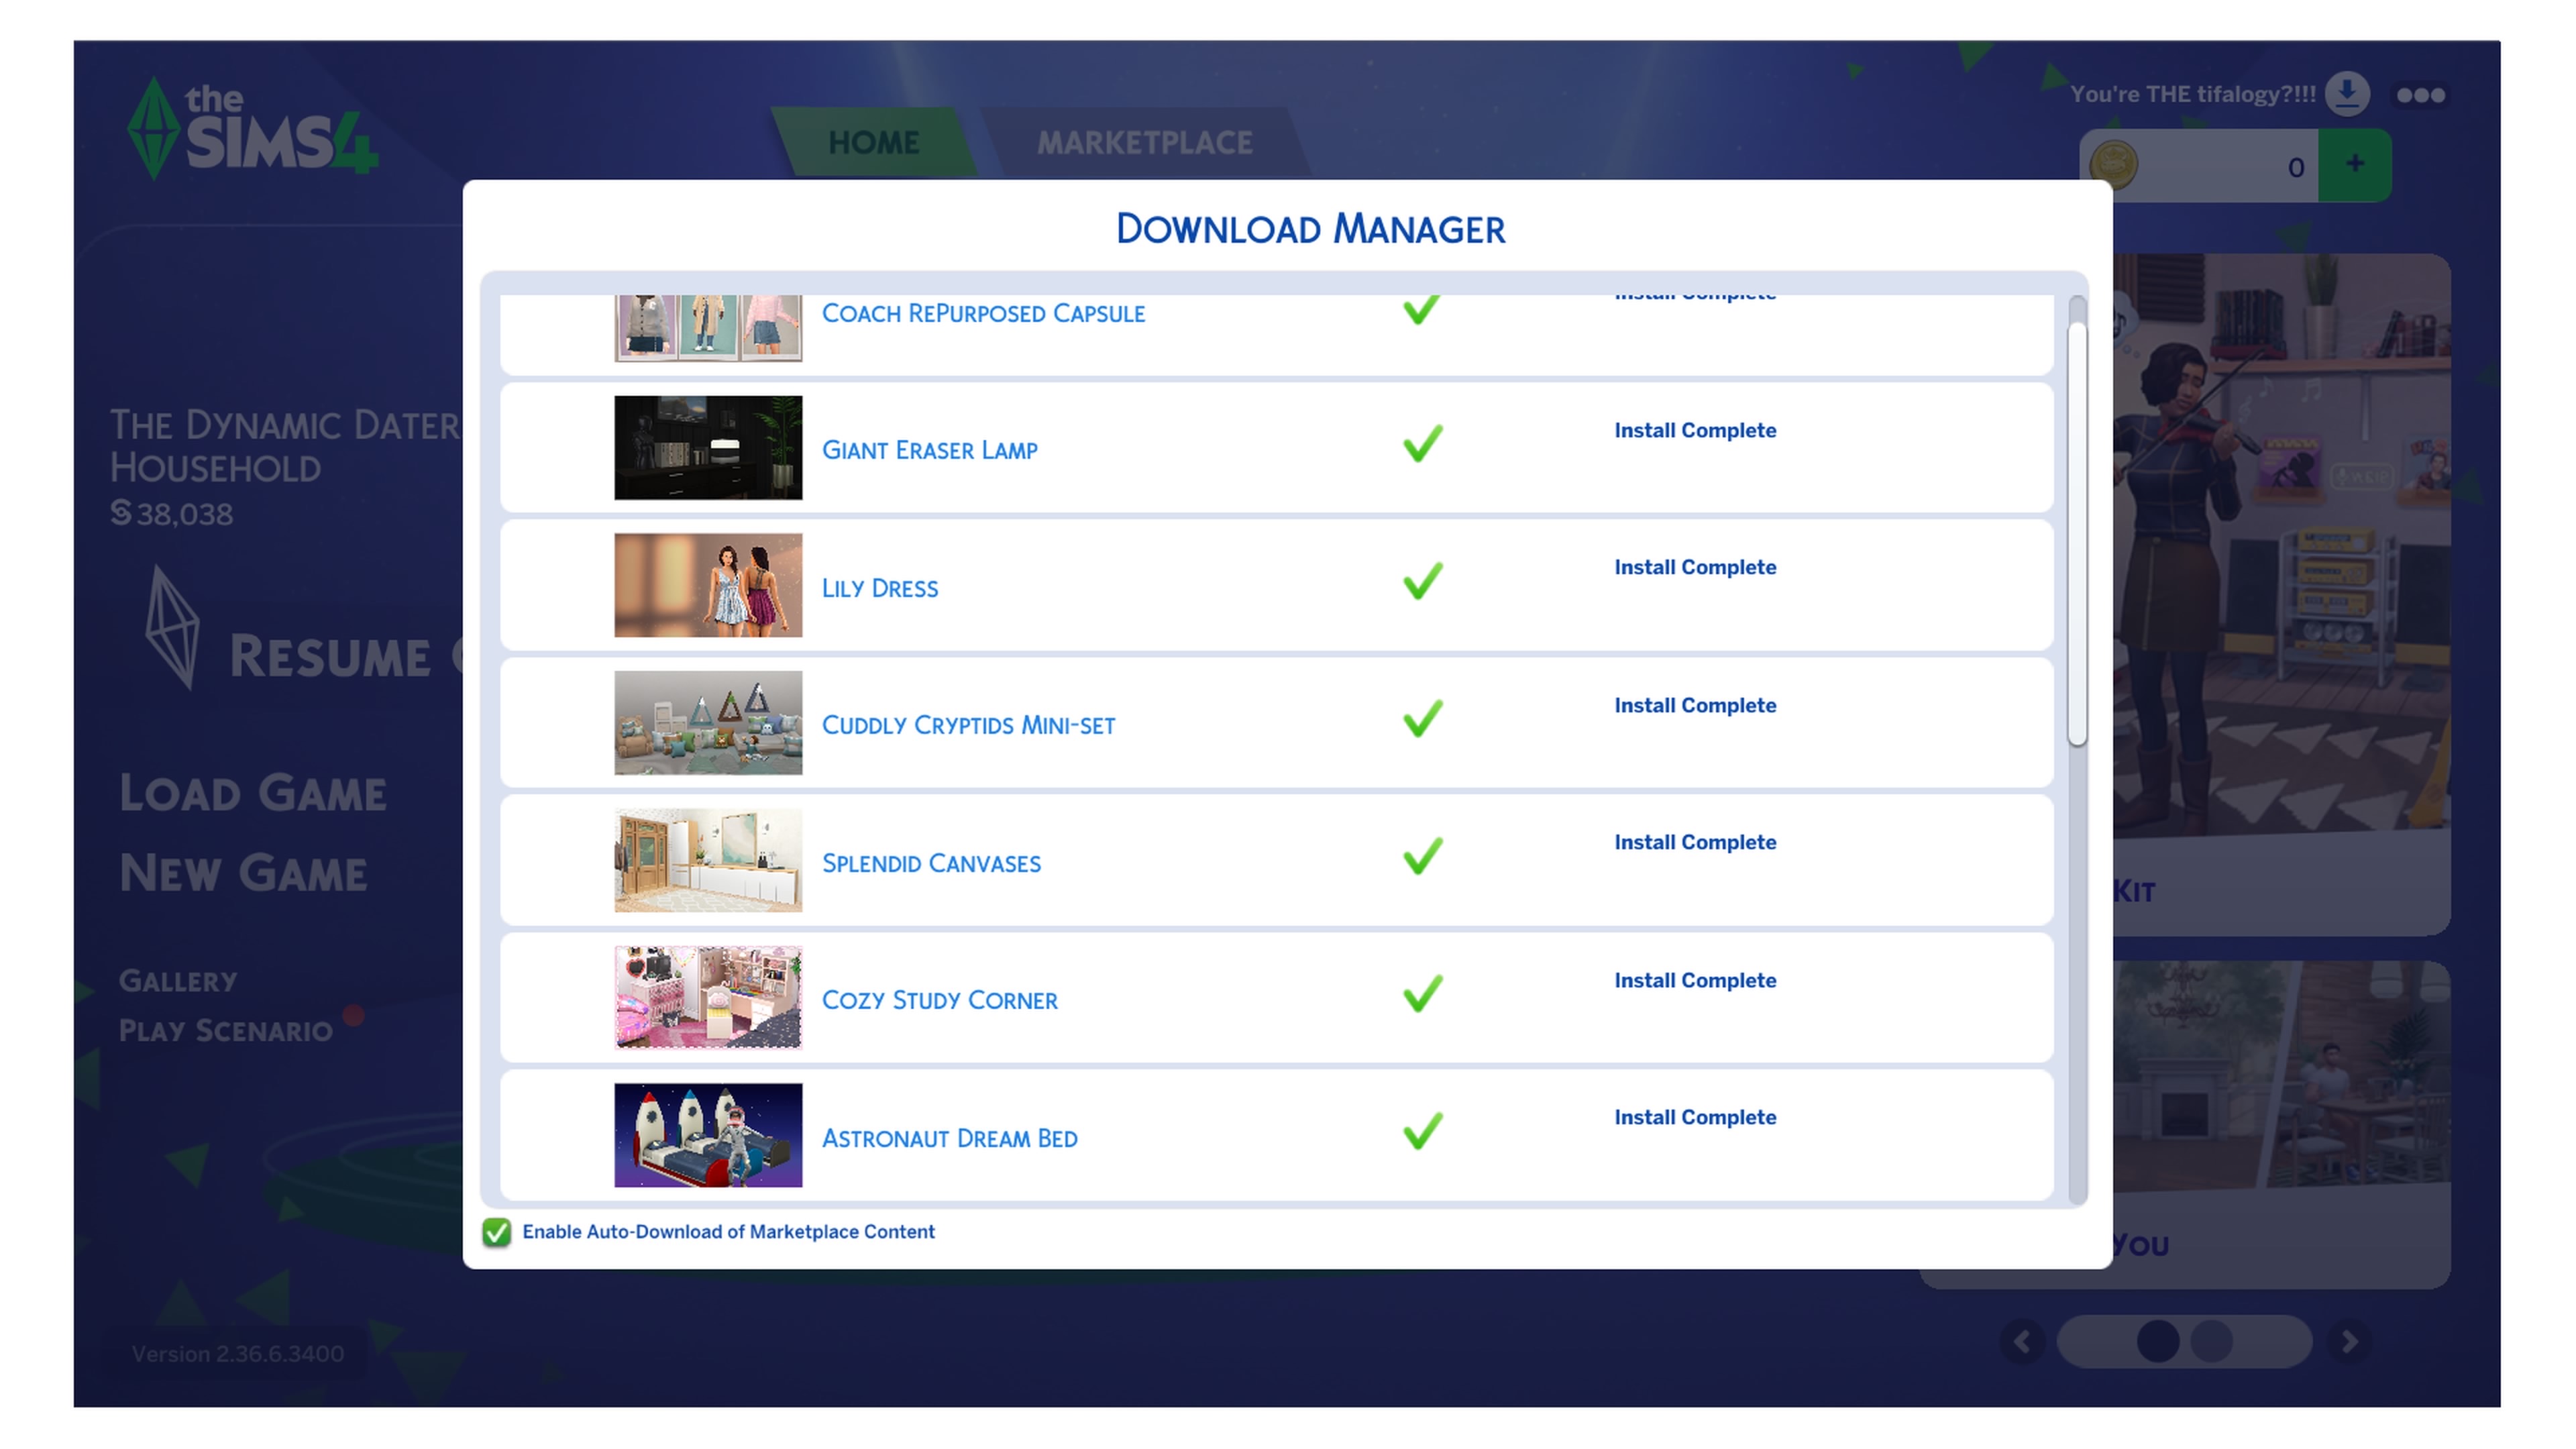Viewport: 2576px width, 1449px height.
Task: Click the household funds 38,038
Action: [171, 514]
